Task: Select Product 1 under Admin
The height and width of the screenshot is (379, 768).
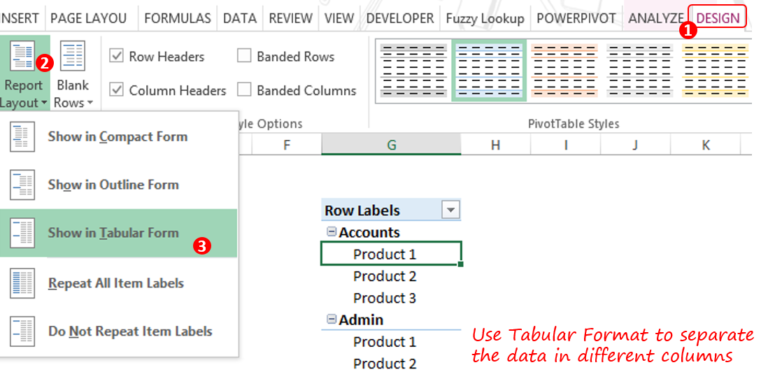Action: click(x=391, y=342)
